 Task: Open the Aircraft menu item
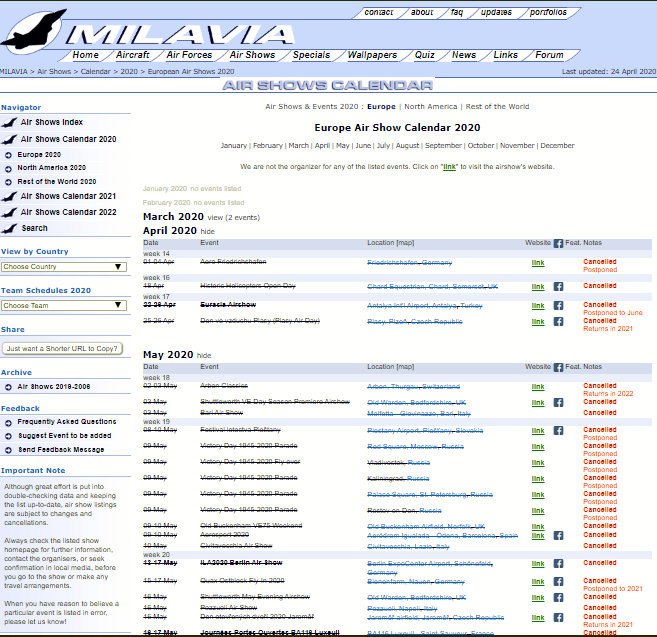(132, 55)
